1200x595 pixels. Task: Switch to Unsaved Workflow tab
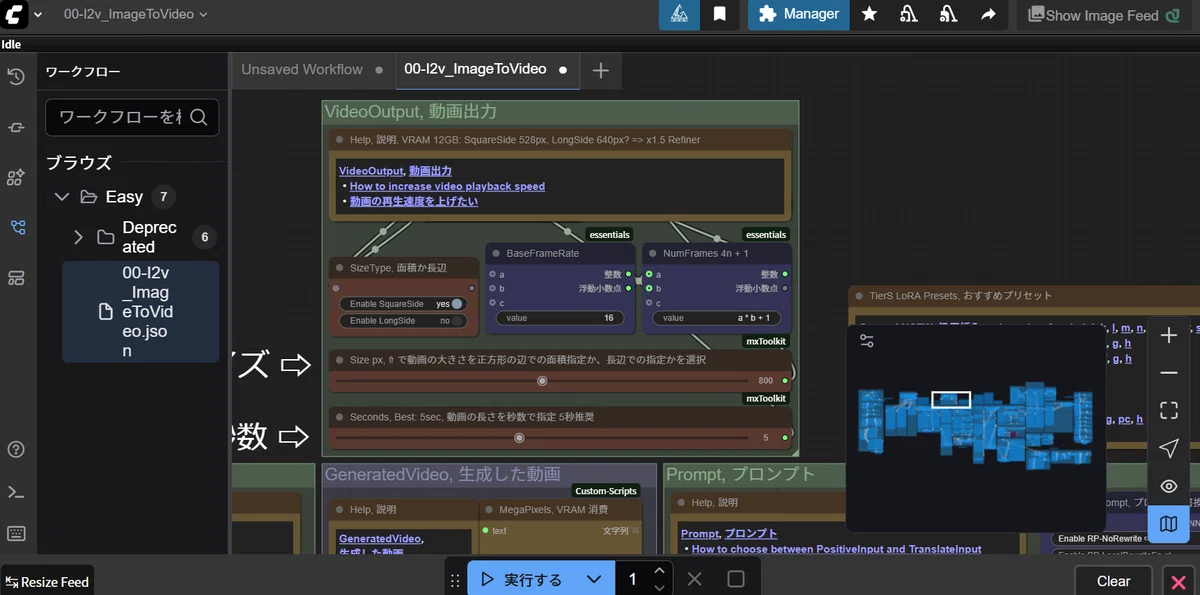(302, 70)
